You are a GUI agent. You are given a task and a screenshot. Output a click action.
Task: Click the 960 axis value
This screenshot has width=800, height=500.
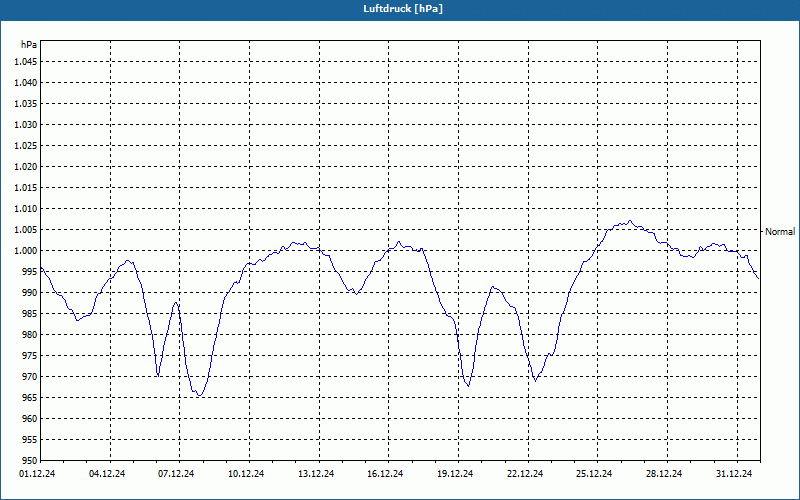tap(30, 418)
